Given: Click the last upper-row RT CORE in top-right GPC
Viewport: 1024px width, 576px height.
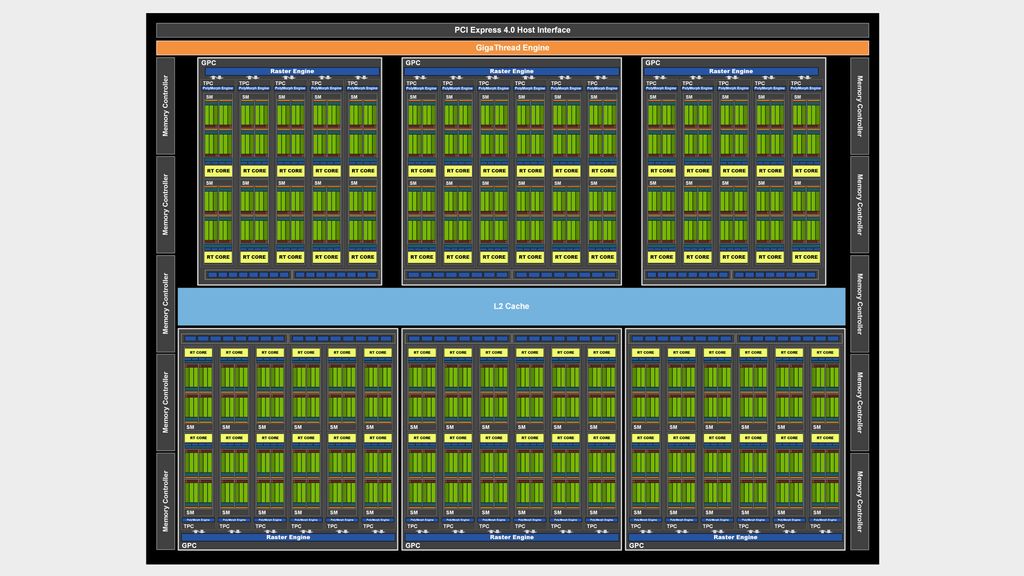Looking at the screenshot, I should 806,171.
